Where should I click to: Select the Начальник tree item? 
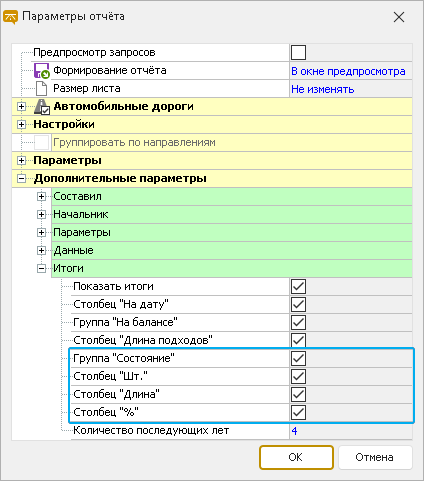[81, 214]
